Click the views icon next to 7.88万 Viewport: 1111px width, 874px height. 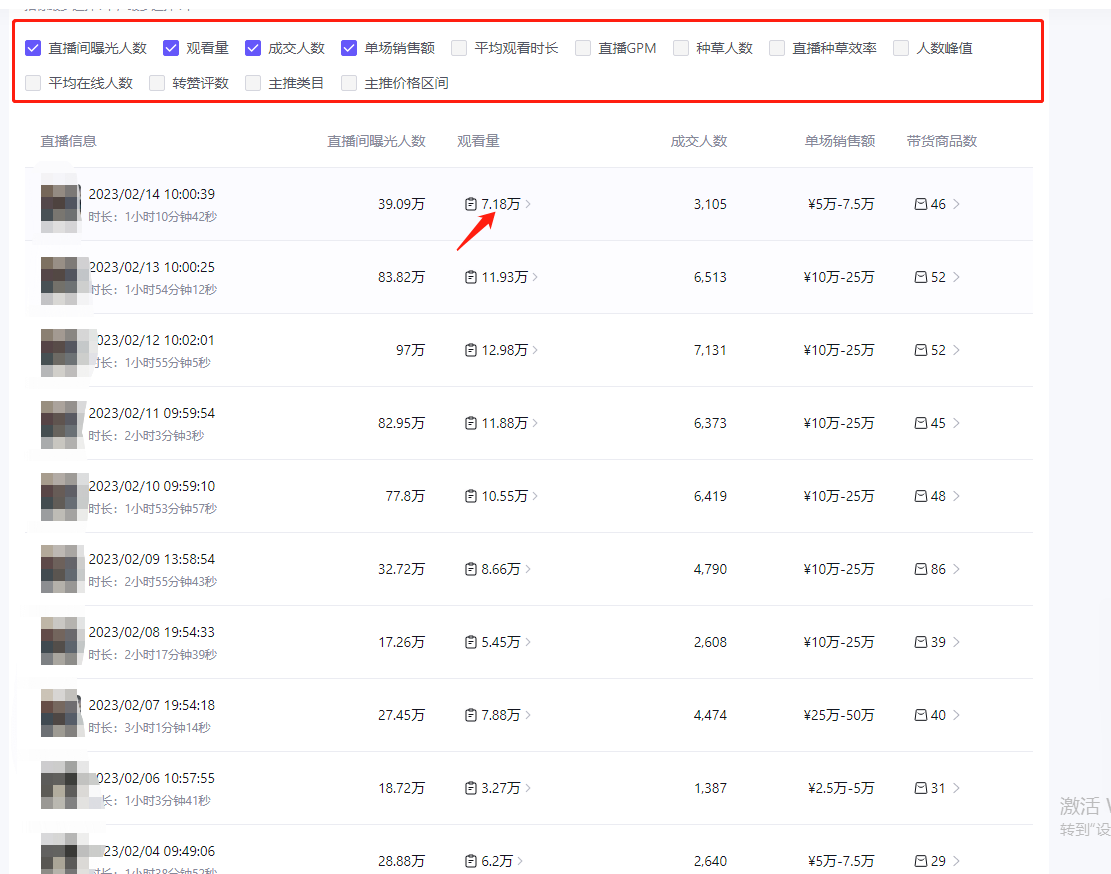point(470,715)
